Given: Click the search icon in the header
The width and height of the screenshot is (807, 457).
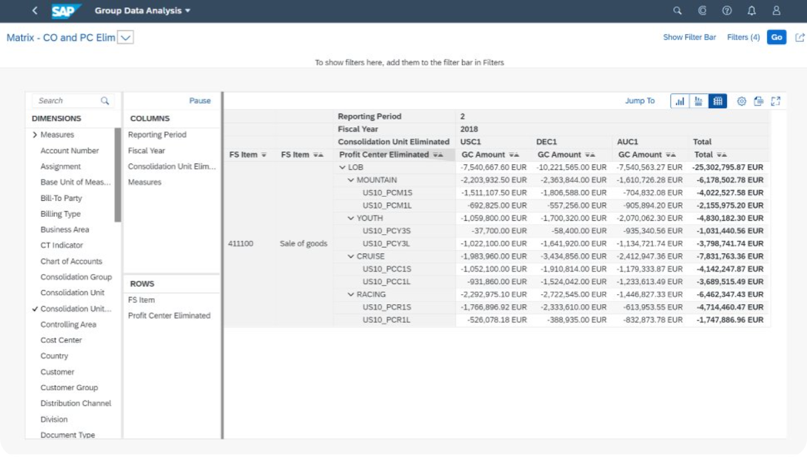Looking at the screenshot, I should point(677,11).
